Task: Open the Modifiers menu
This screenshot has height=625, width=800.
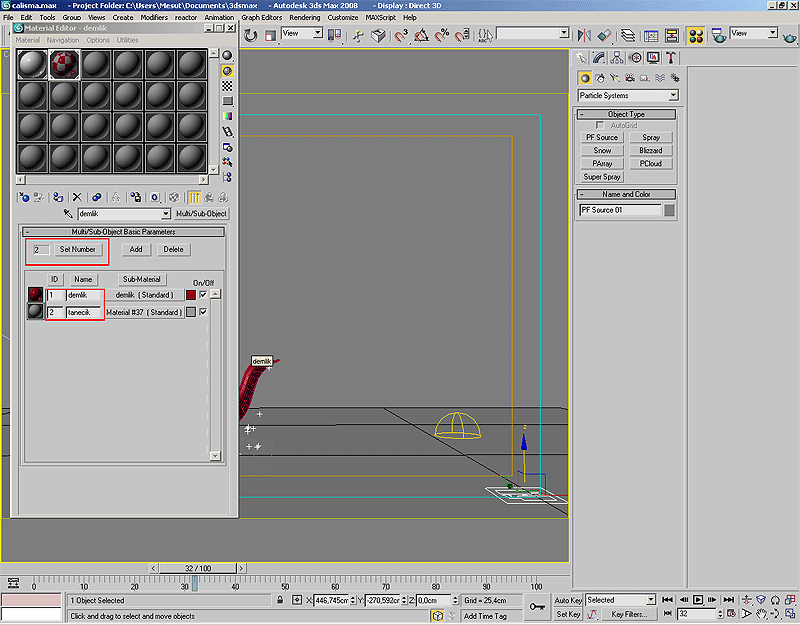Action: click(x=154, y=17)
